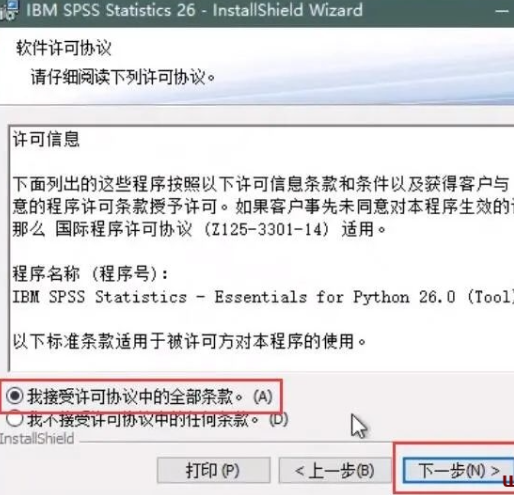Click the 我接受许可协议中的全部条款 label text
Screen dimensions: 514x495
click(x=150, y=397)
